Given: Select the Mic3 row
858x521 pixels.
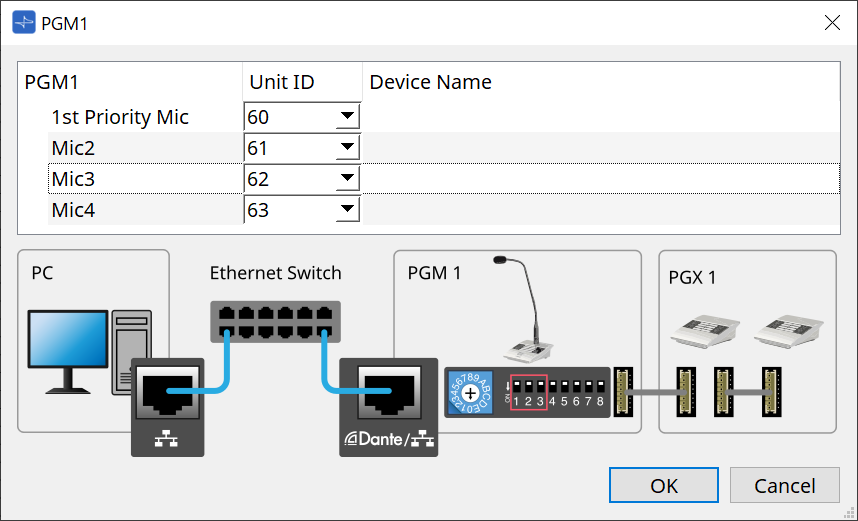Looking at the screenshot, I should point(140,179).
